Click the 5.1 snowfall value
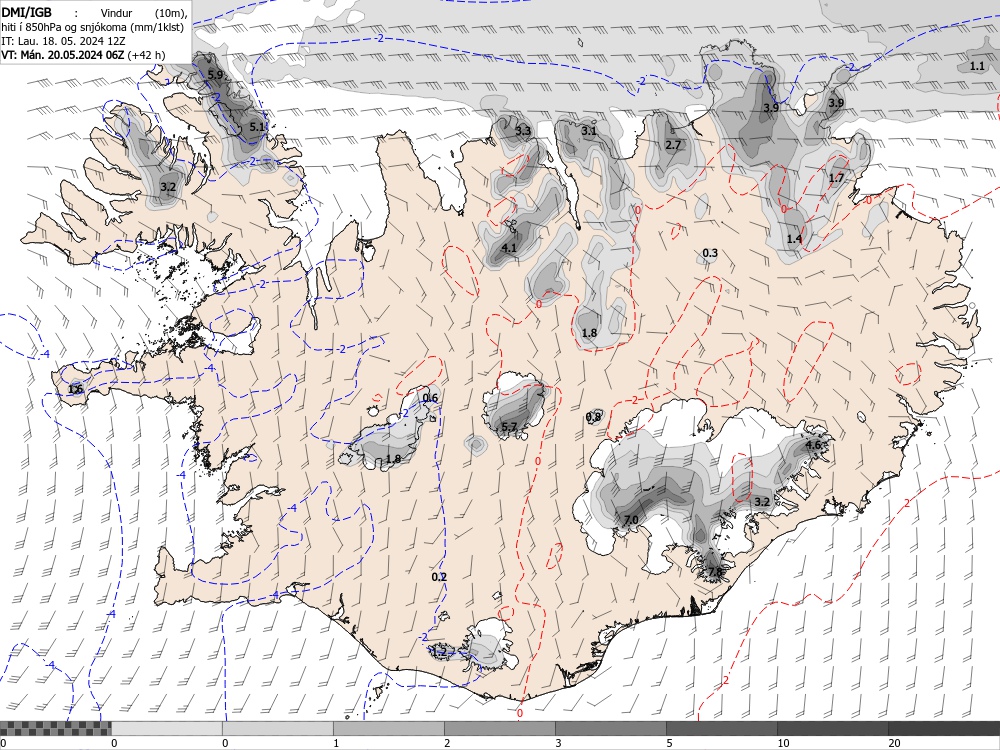This screenshot has height=750, width=1000. point(257,127)
